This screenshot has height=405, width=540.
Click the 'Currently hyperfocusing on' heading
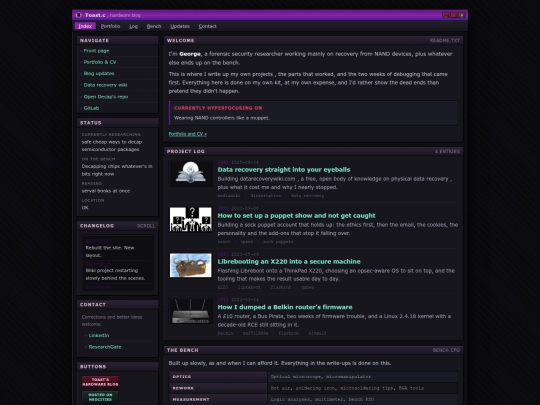pyautogui.click(x=218, y=108)
